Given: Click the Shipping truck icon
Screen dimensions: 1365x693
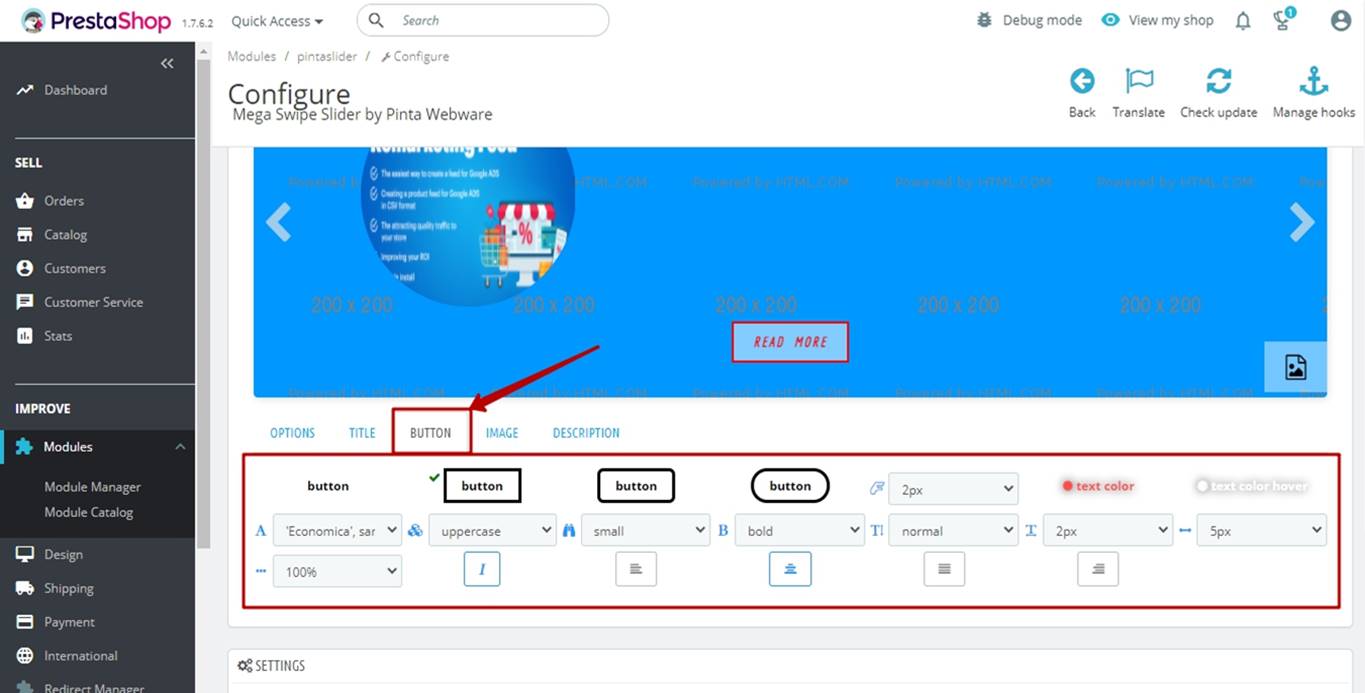Looking at the screenshot, I should 25,588.
